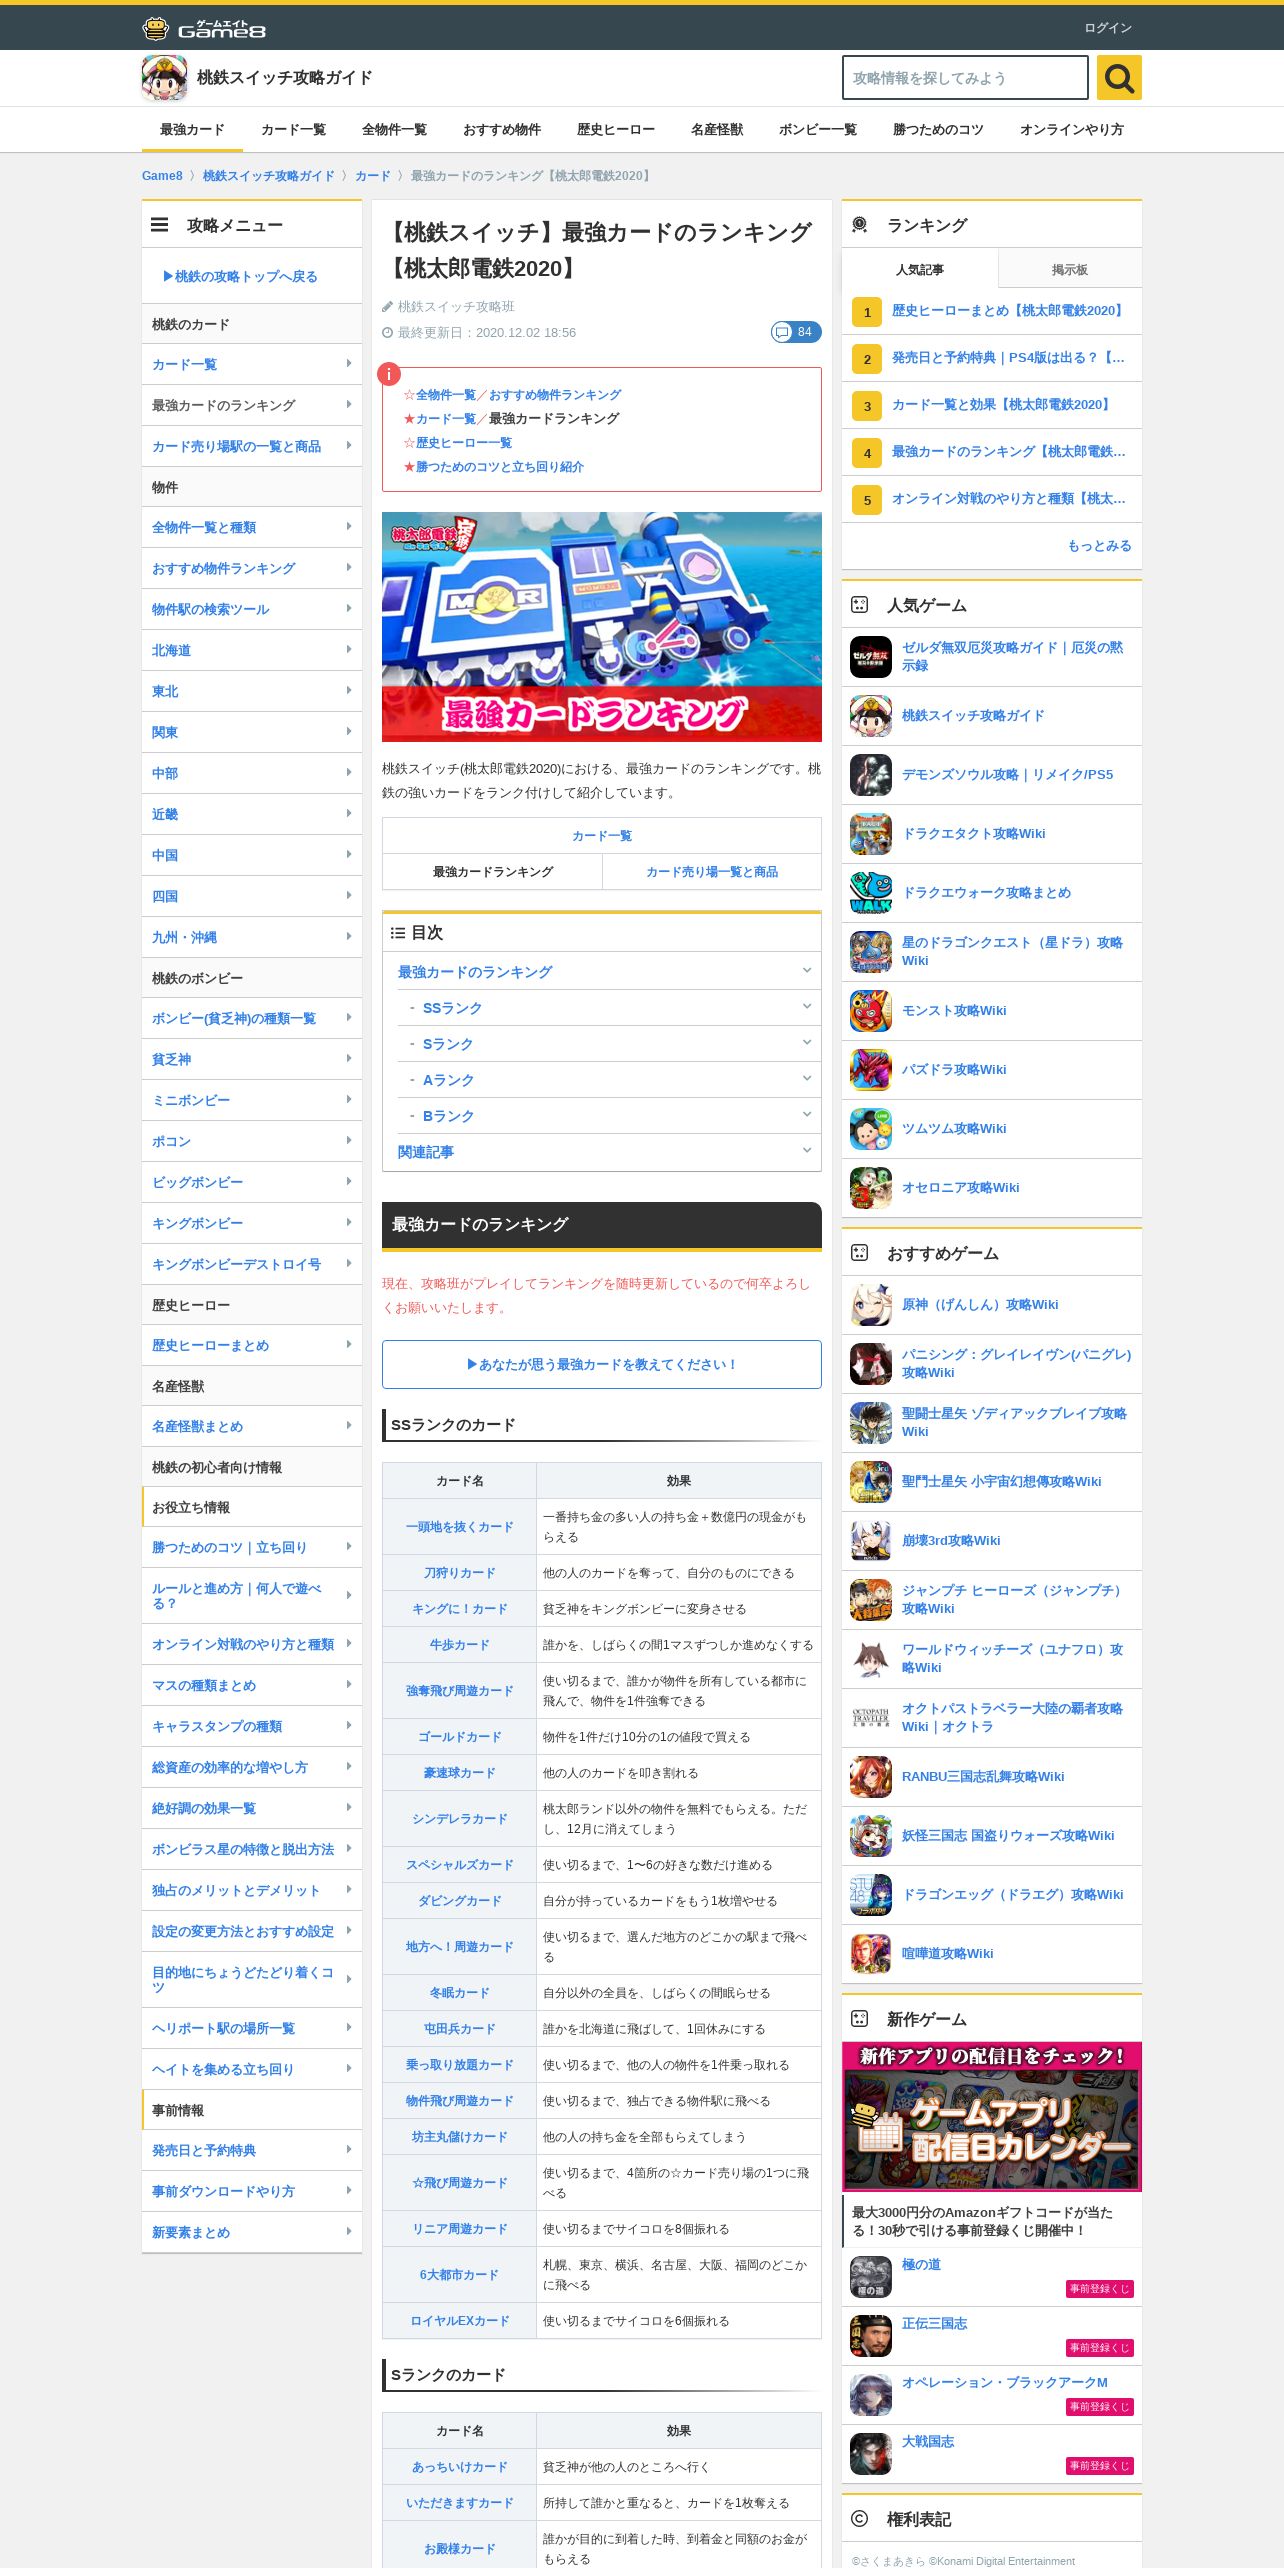Image resolution: width=1284 pixels, height=2568 pixels.
Task: Click the デモンズソウル攻略 game icon
Action: click(x=871, y=775)
